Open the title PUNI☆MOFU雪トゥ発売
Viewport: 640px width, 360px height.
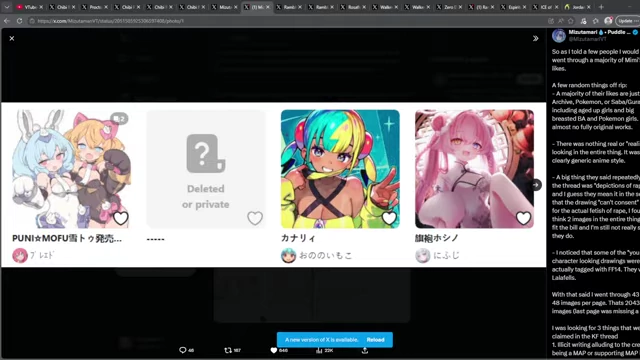point(67,238)
